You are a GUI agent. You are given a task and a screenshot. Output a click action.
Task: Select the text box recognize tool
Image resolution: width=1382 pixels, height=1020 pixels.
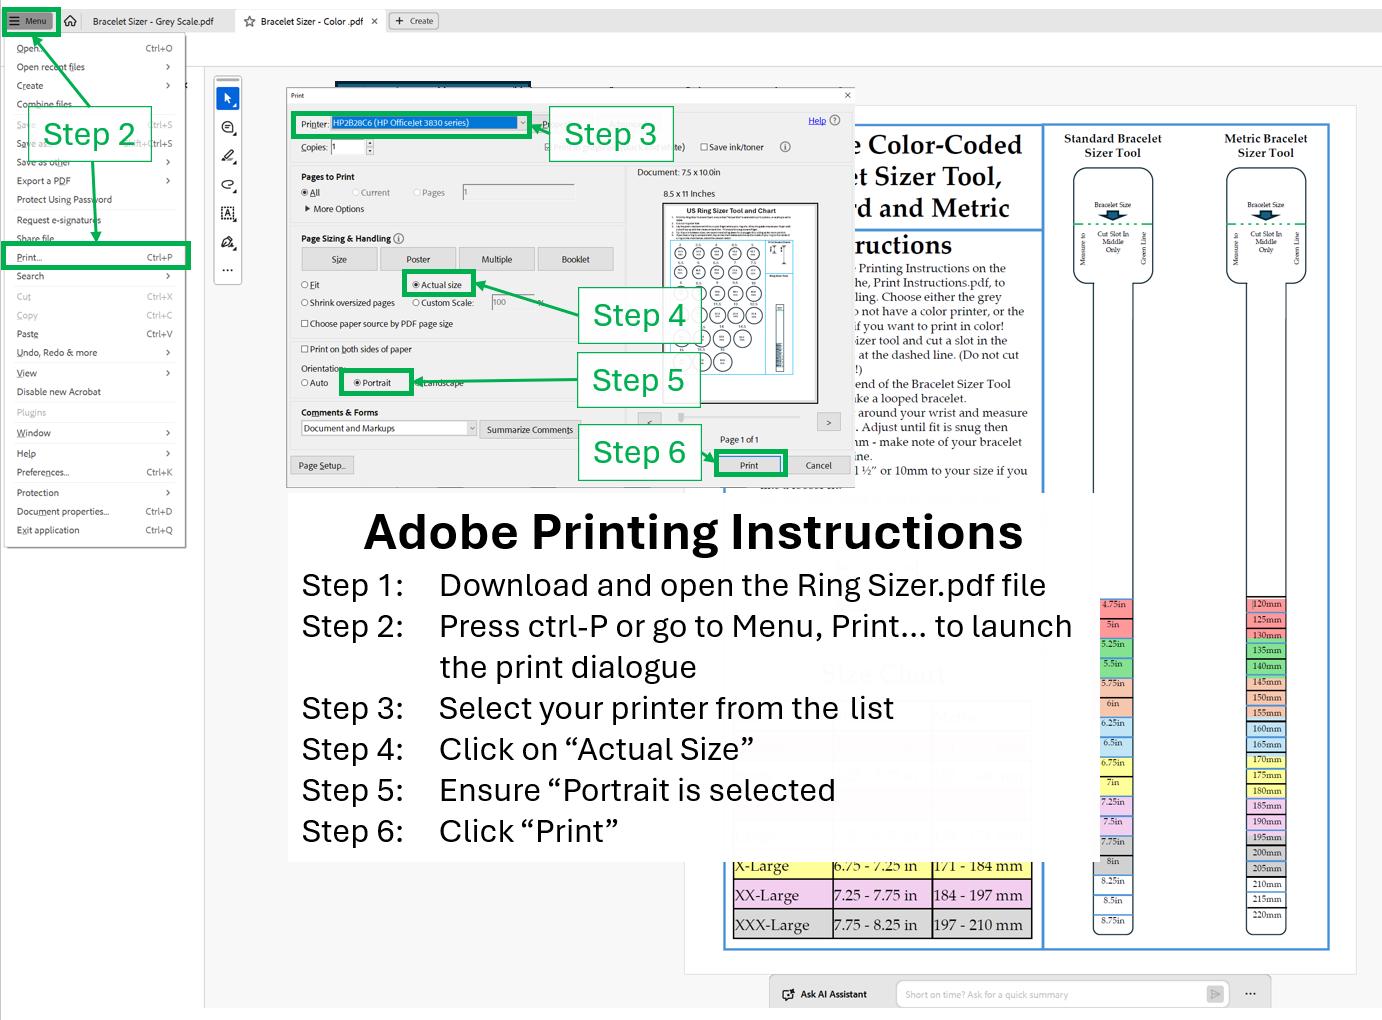click(x=228, y=214)
